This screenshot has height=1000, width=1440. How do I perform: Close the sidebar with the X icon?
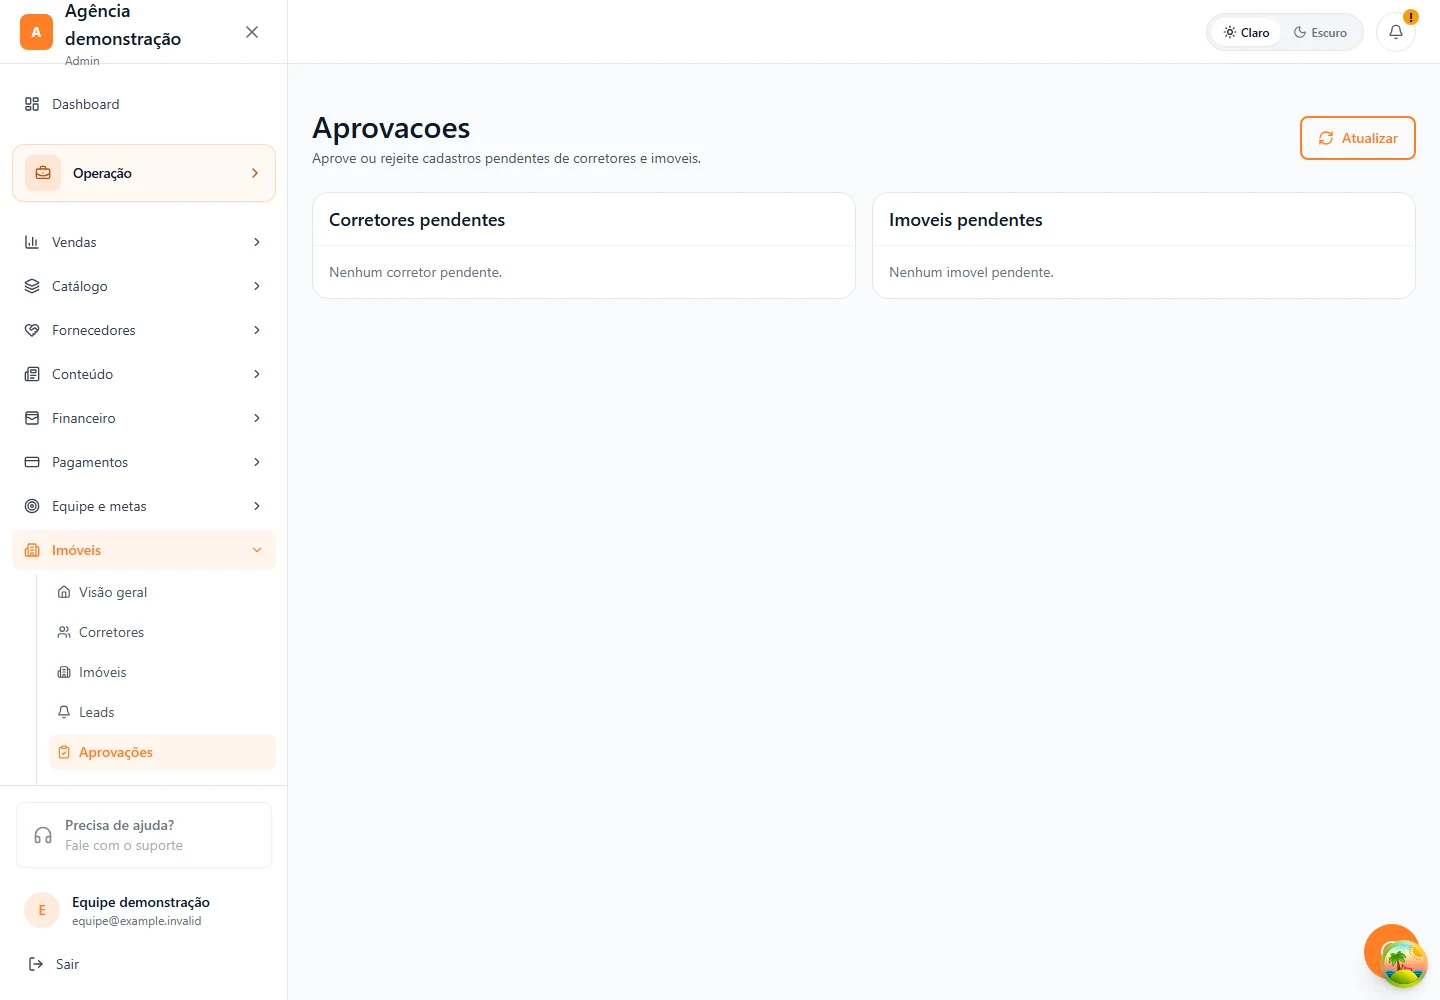(x=252, y=32)
